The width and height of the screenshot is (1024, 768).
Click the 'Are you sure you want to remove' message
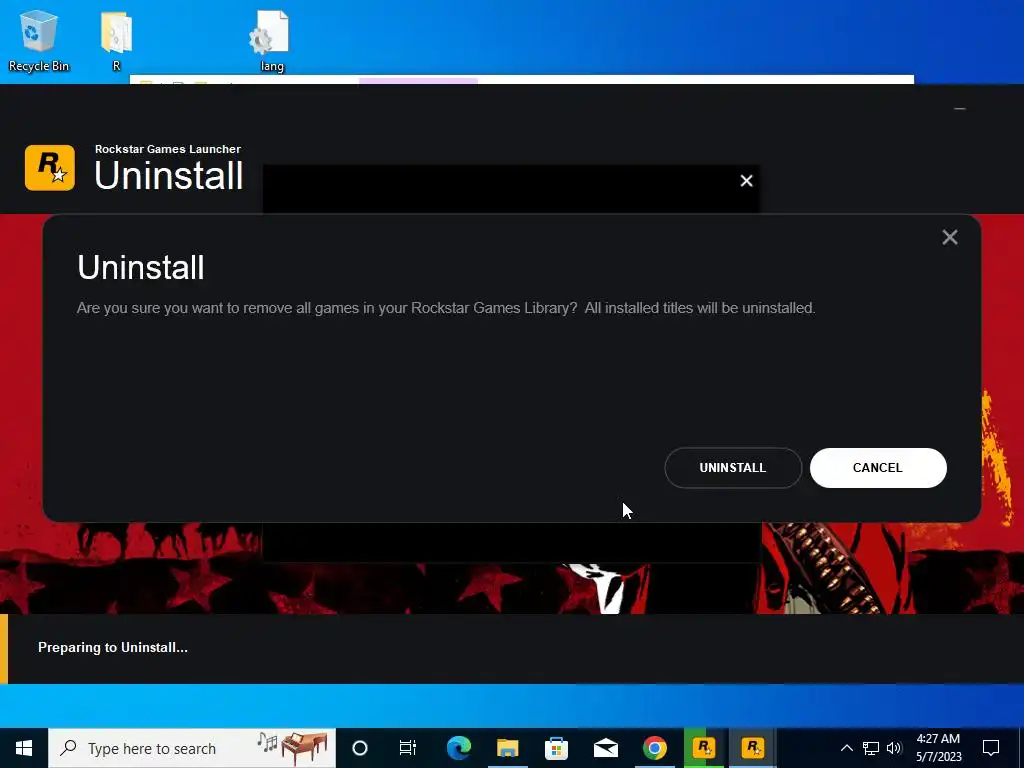446,308
